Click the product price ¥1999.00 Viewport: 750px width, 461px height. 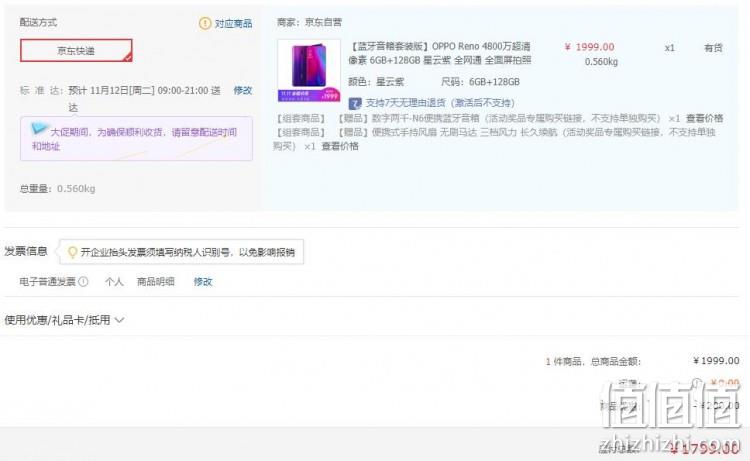tap(589, 47)
